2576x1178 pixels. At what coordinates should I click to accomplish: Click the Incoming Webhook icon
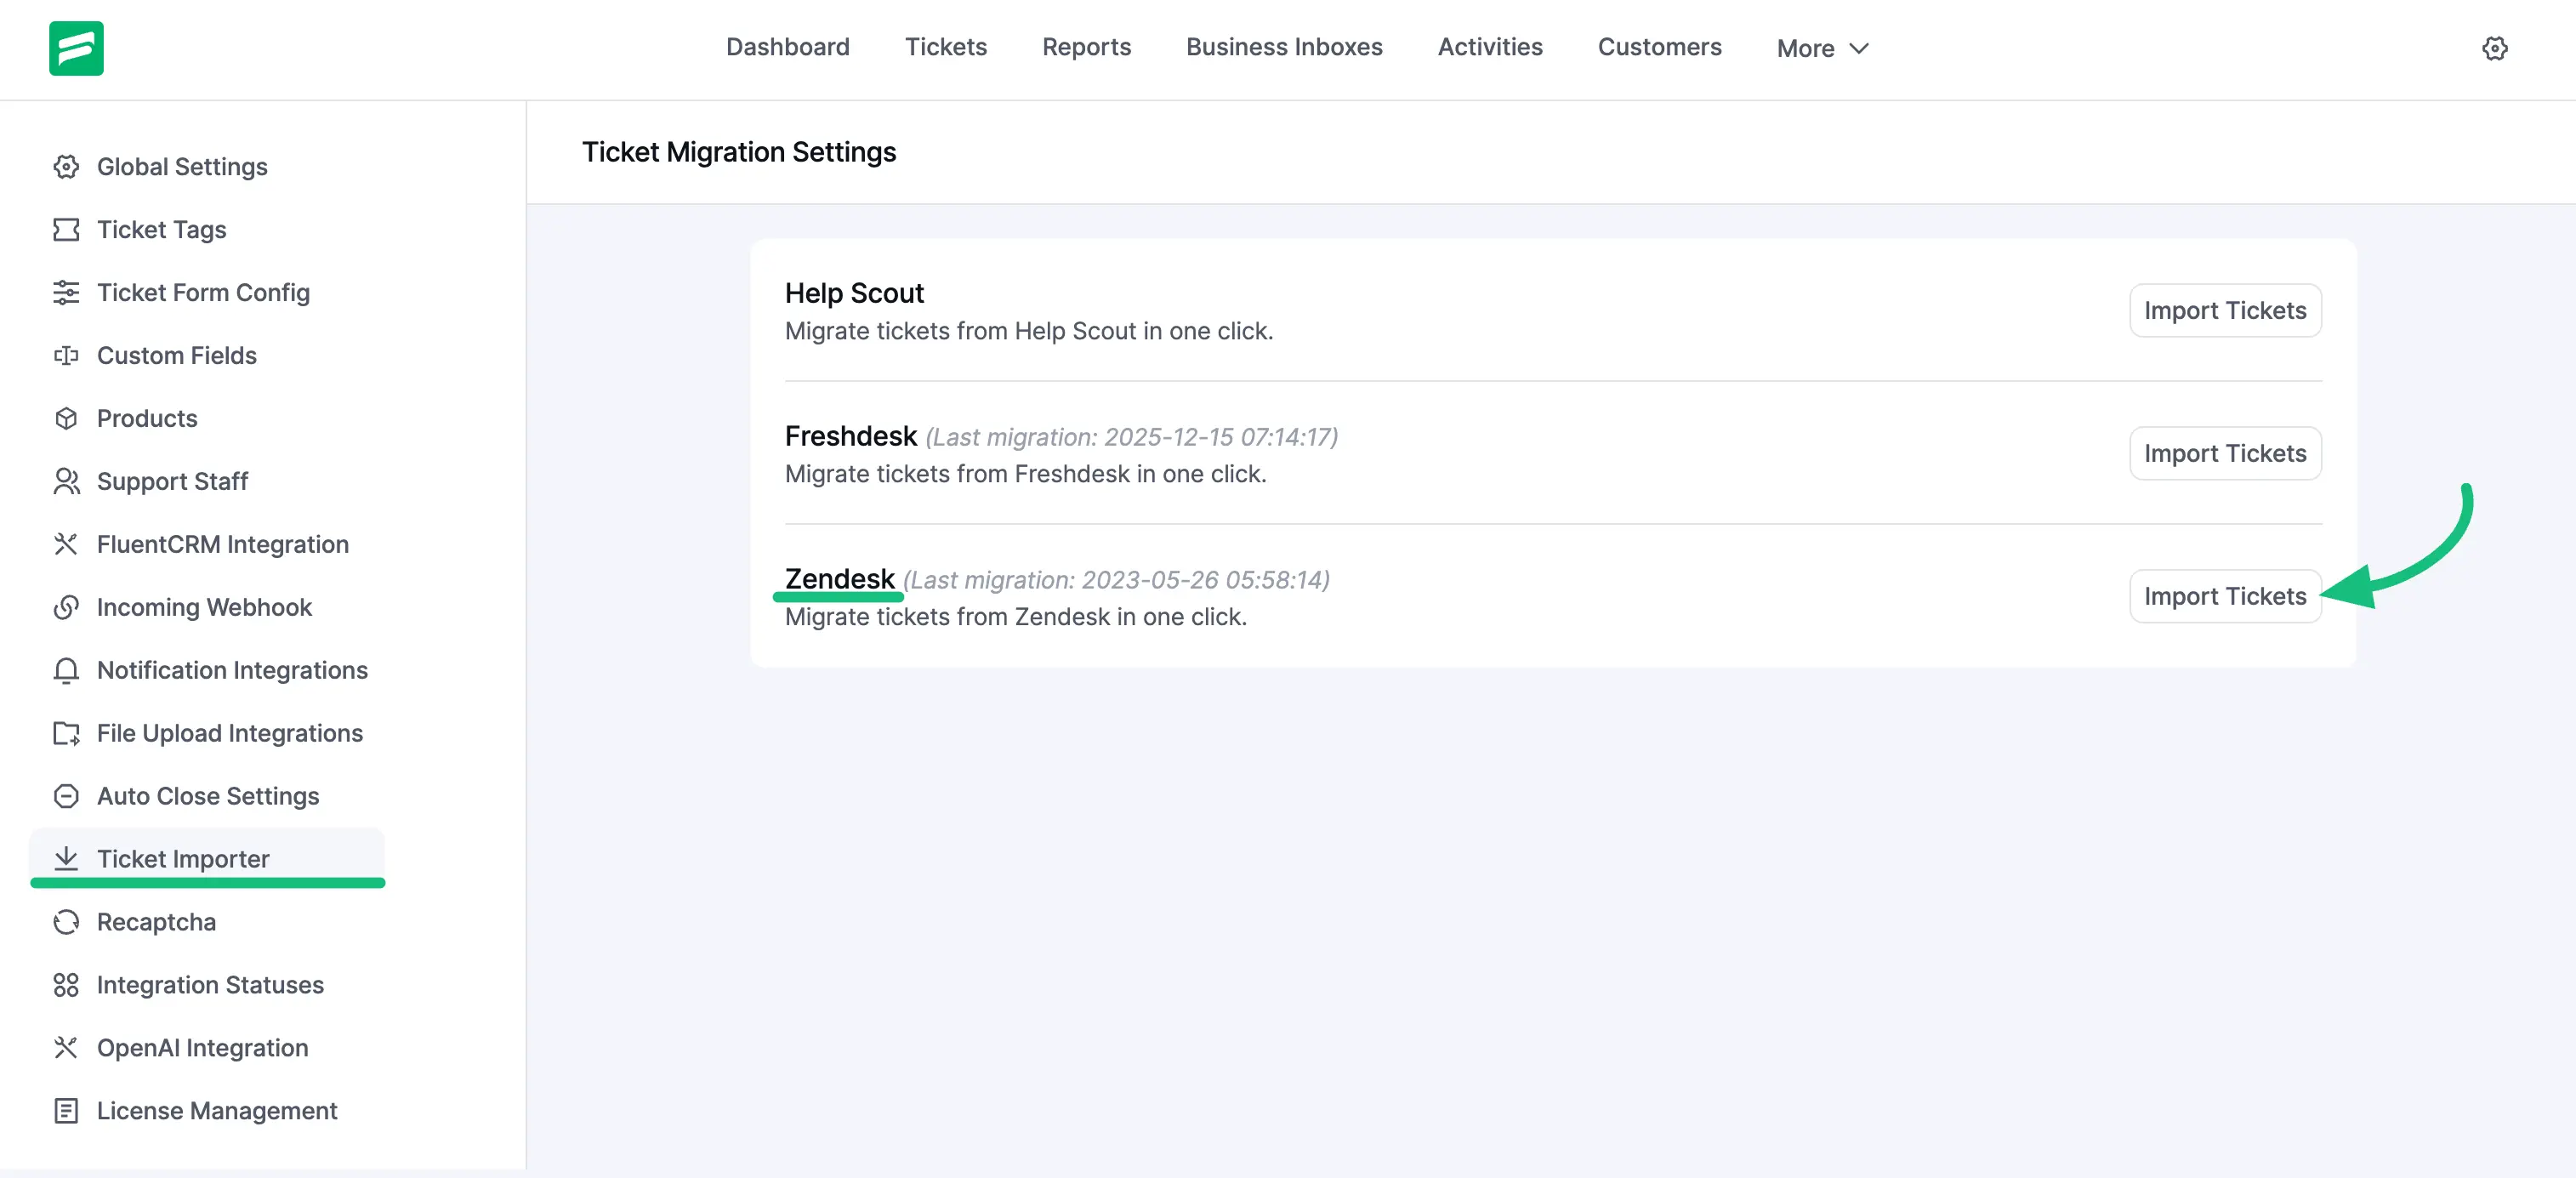point(66,607)
